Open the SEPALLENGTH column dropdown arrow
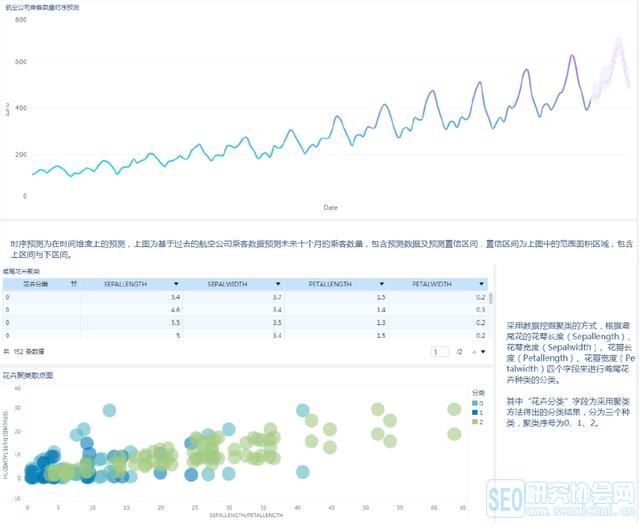Image resolution: width=640 pixels, height=526 pixels. 176,284
